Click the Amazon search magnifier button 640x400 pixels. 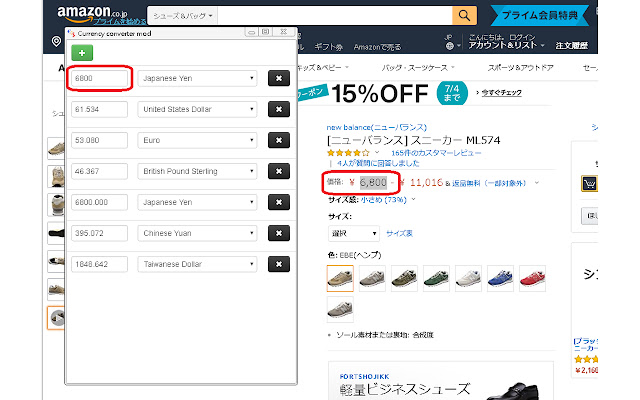(464, 16)
